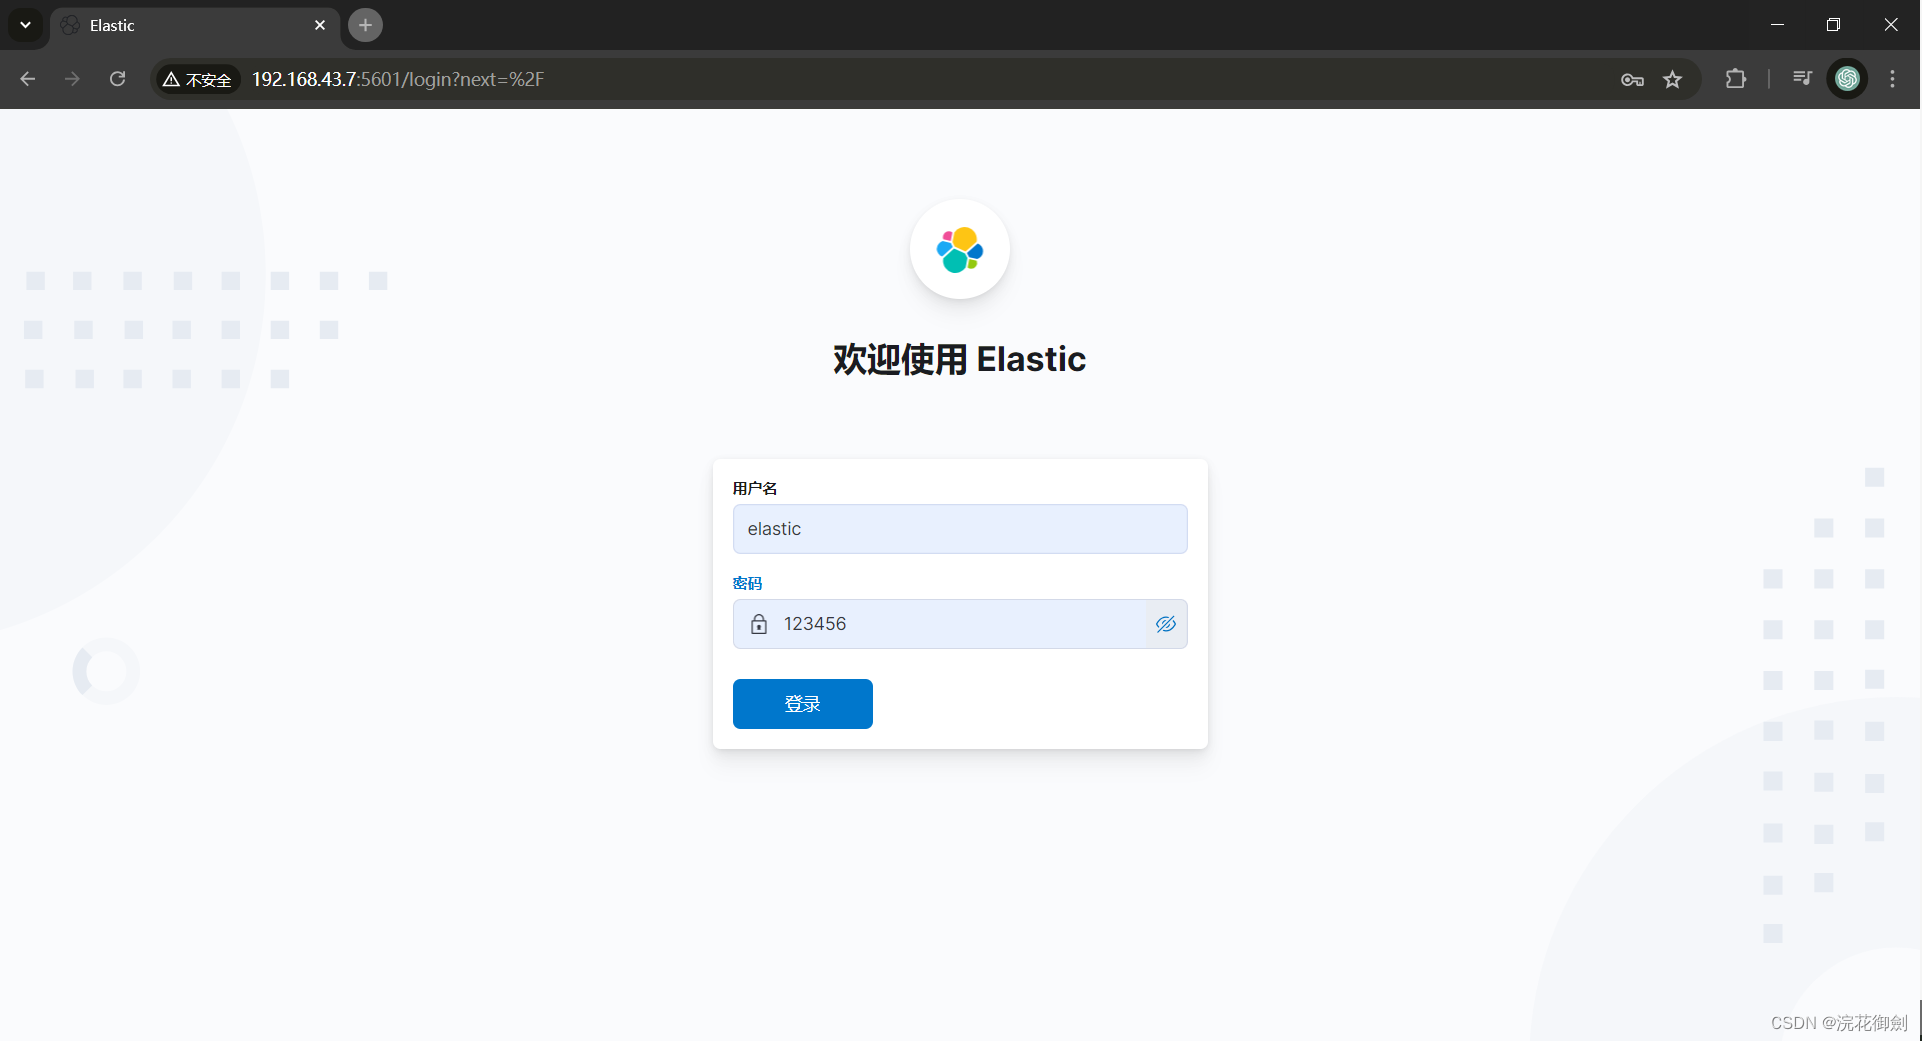1922x1041 pixels.
Task: Open the tab search dropdown
Action: [x=25, y=25]
